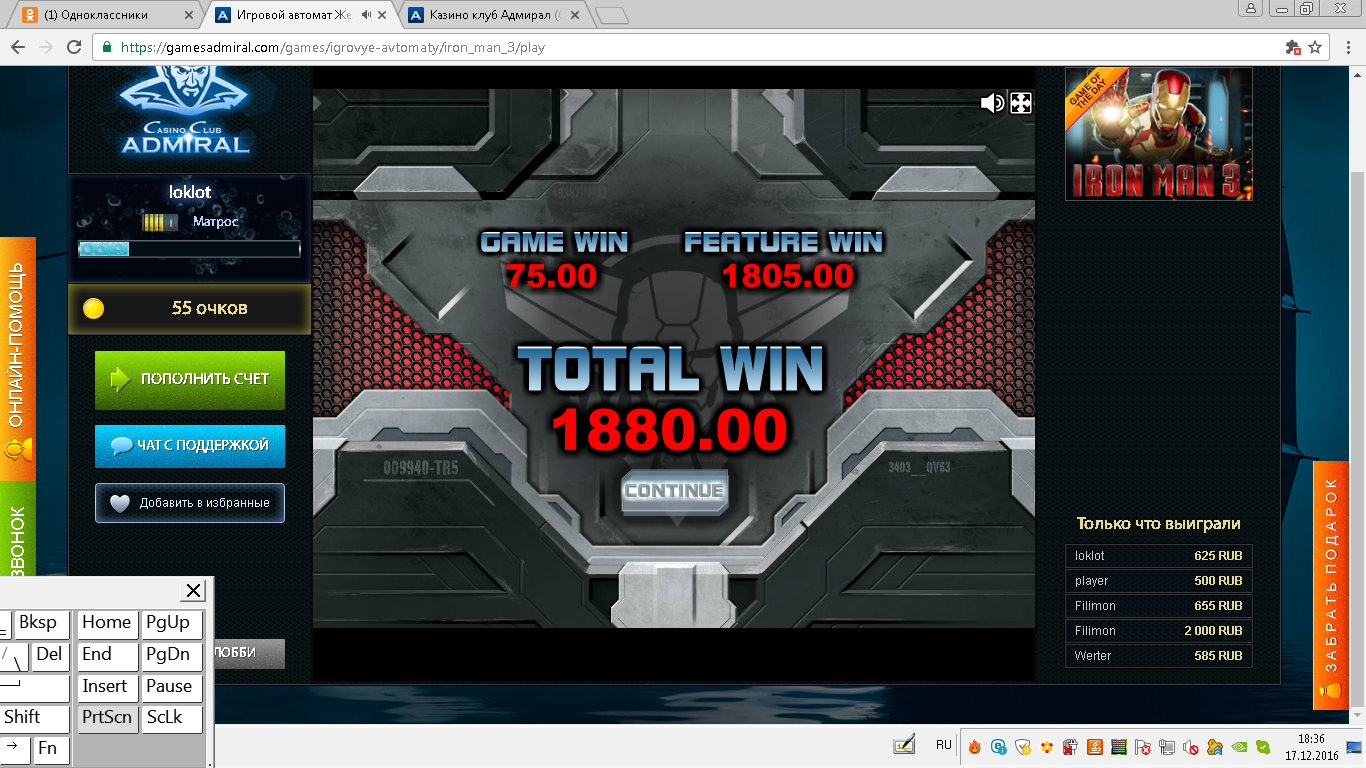This screenshot has width=1366, height=768.
Task: Click the ПОПОЛНИТЬ СЧЕТ deposit button
Action: 190,380
